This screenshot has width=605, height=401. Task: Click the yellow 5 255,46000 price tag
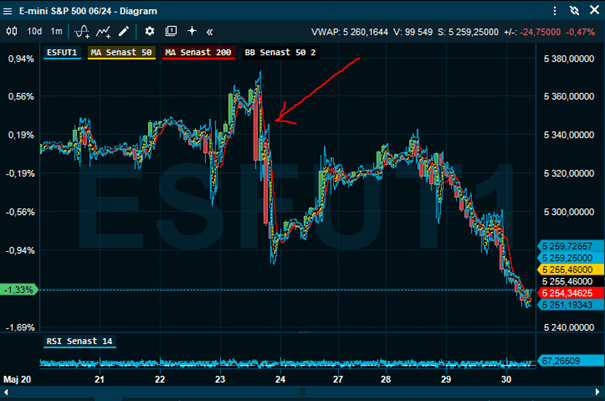pos(571,270)
